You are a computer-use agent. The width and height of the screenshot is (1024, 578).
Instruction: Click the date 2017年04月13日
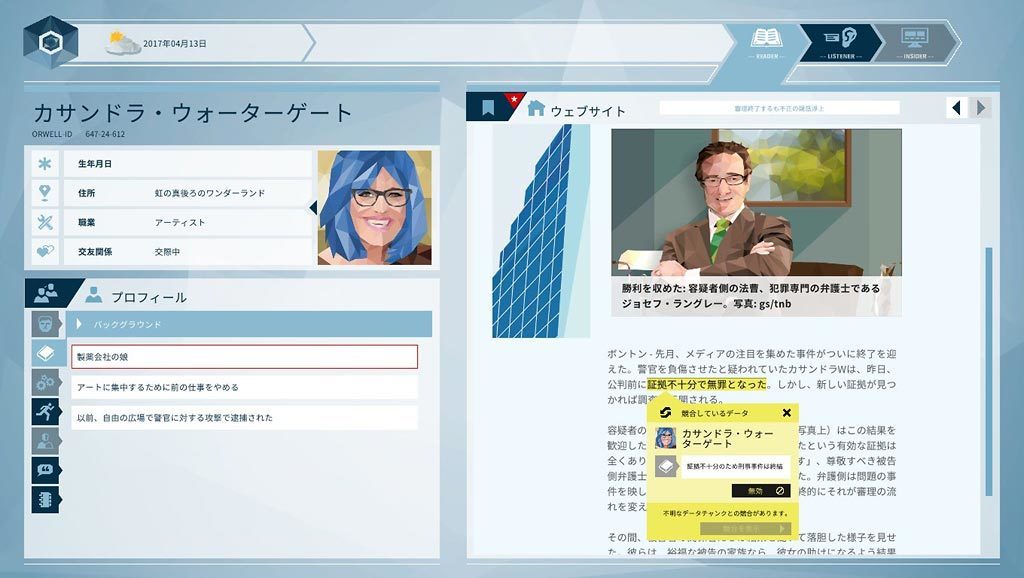[x=175, y=44]
